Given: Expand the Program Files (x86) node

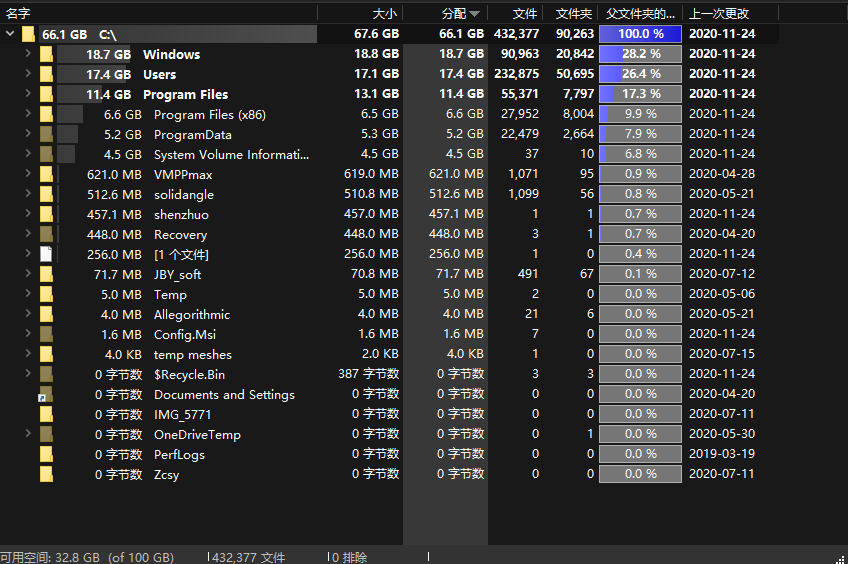Looking at the screenshot, I should coord(28,114).
